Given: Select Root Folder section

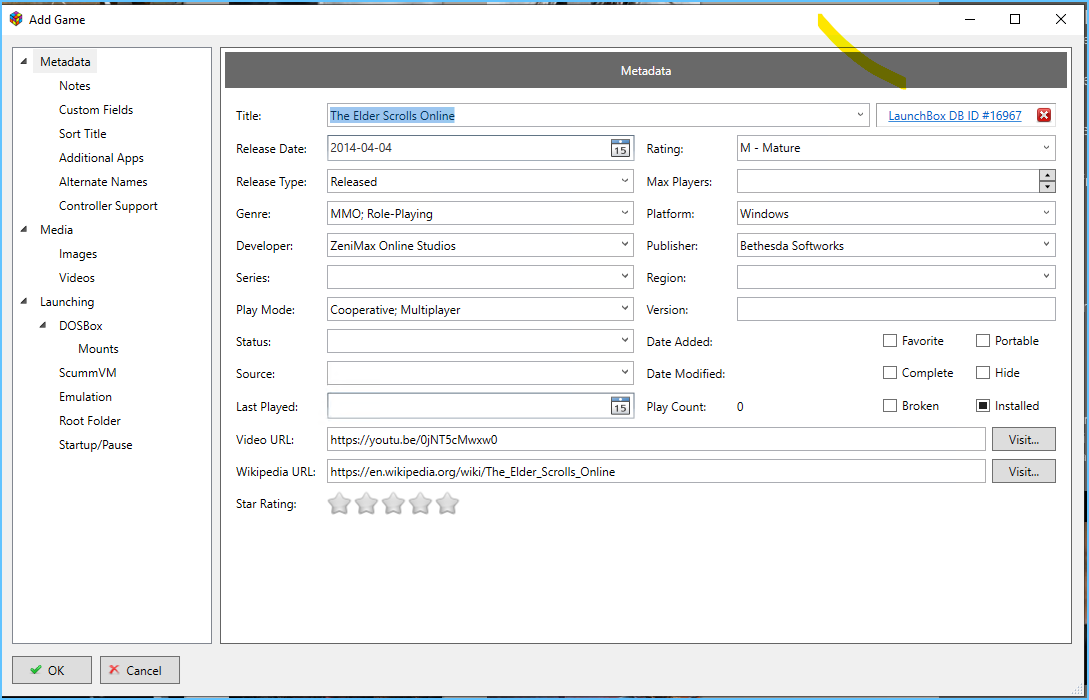Looking at the screenshot, I should pos(90,420).
